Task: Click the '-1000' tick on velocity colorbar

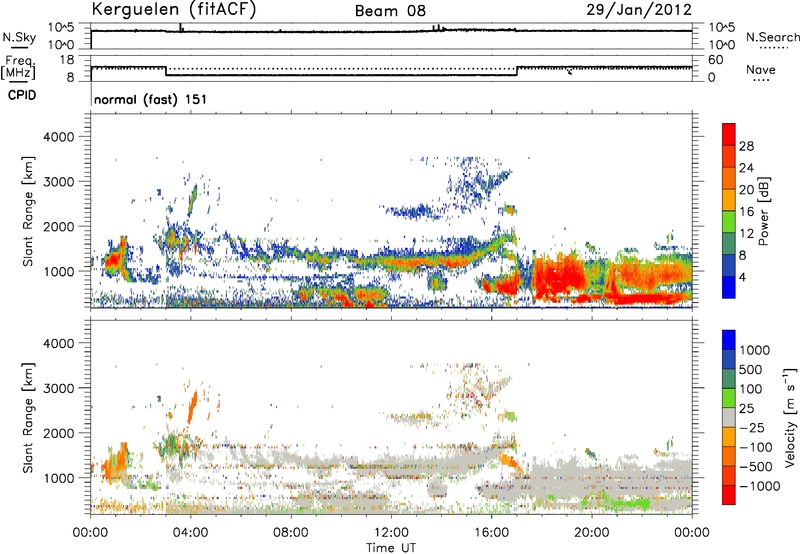Action: 760,486
